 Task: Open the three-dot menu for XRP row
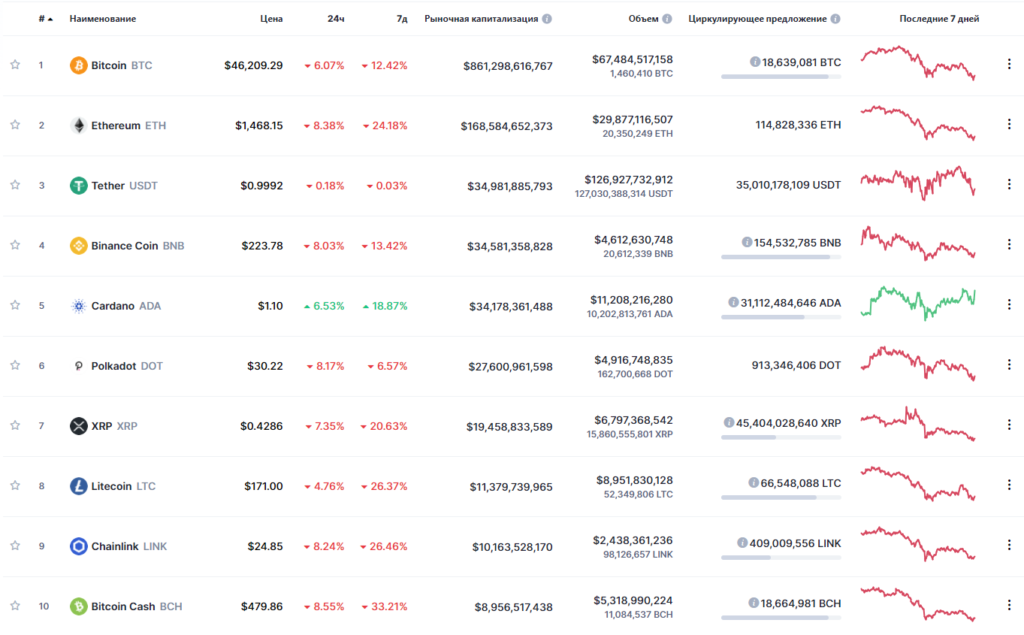click(x=1008, y=426)
